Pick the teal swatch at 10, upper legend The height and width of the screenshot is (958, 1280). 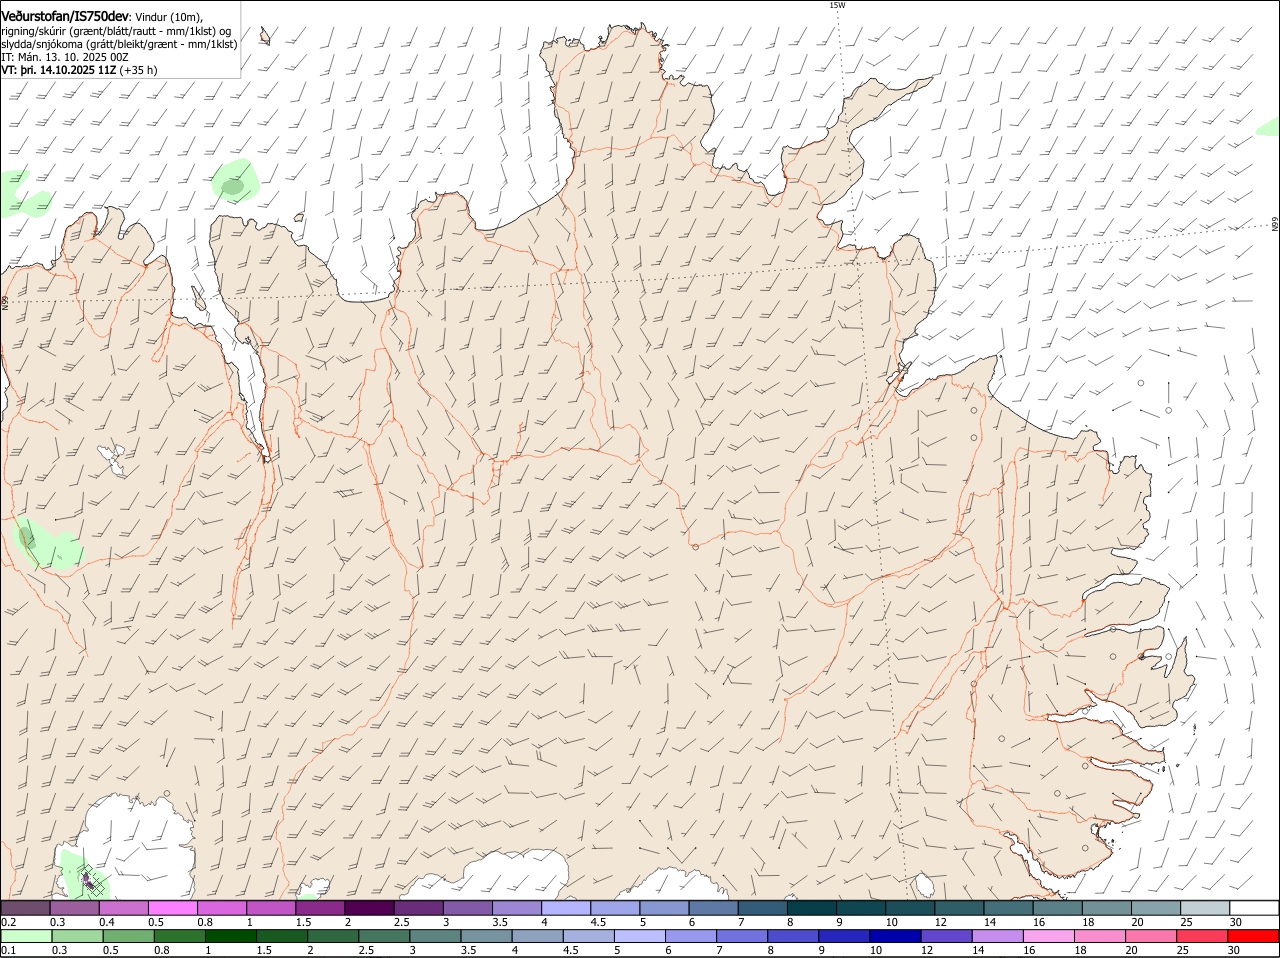909,908
